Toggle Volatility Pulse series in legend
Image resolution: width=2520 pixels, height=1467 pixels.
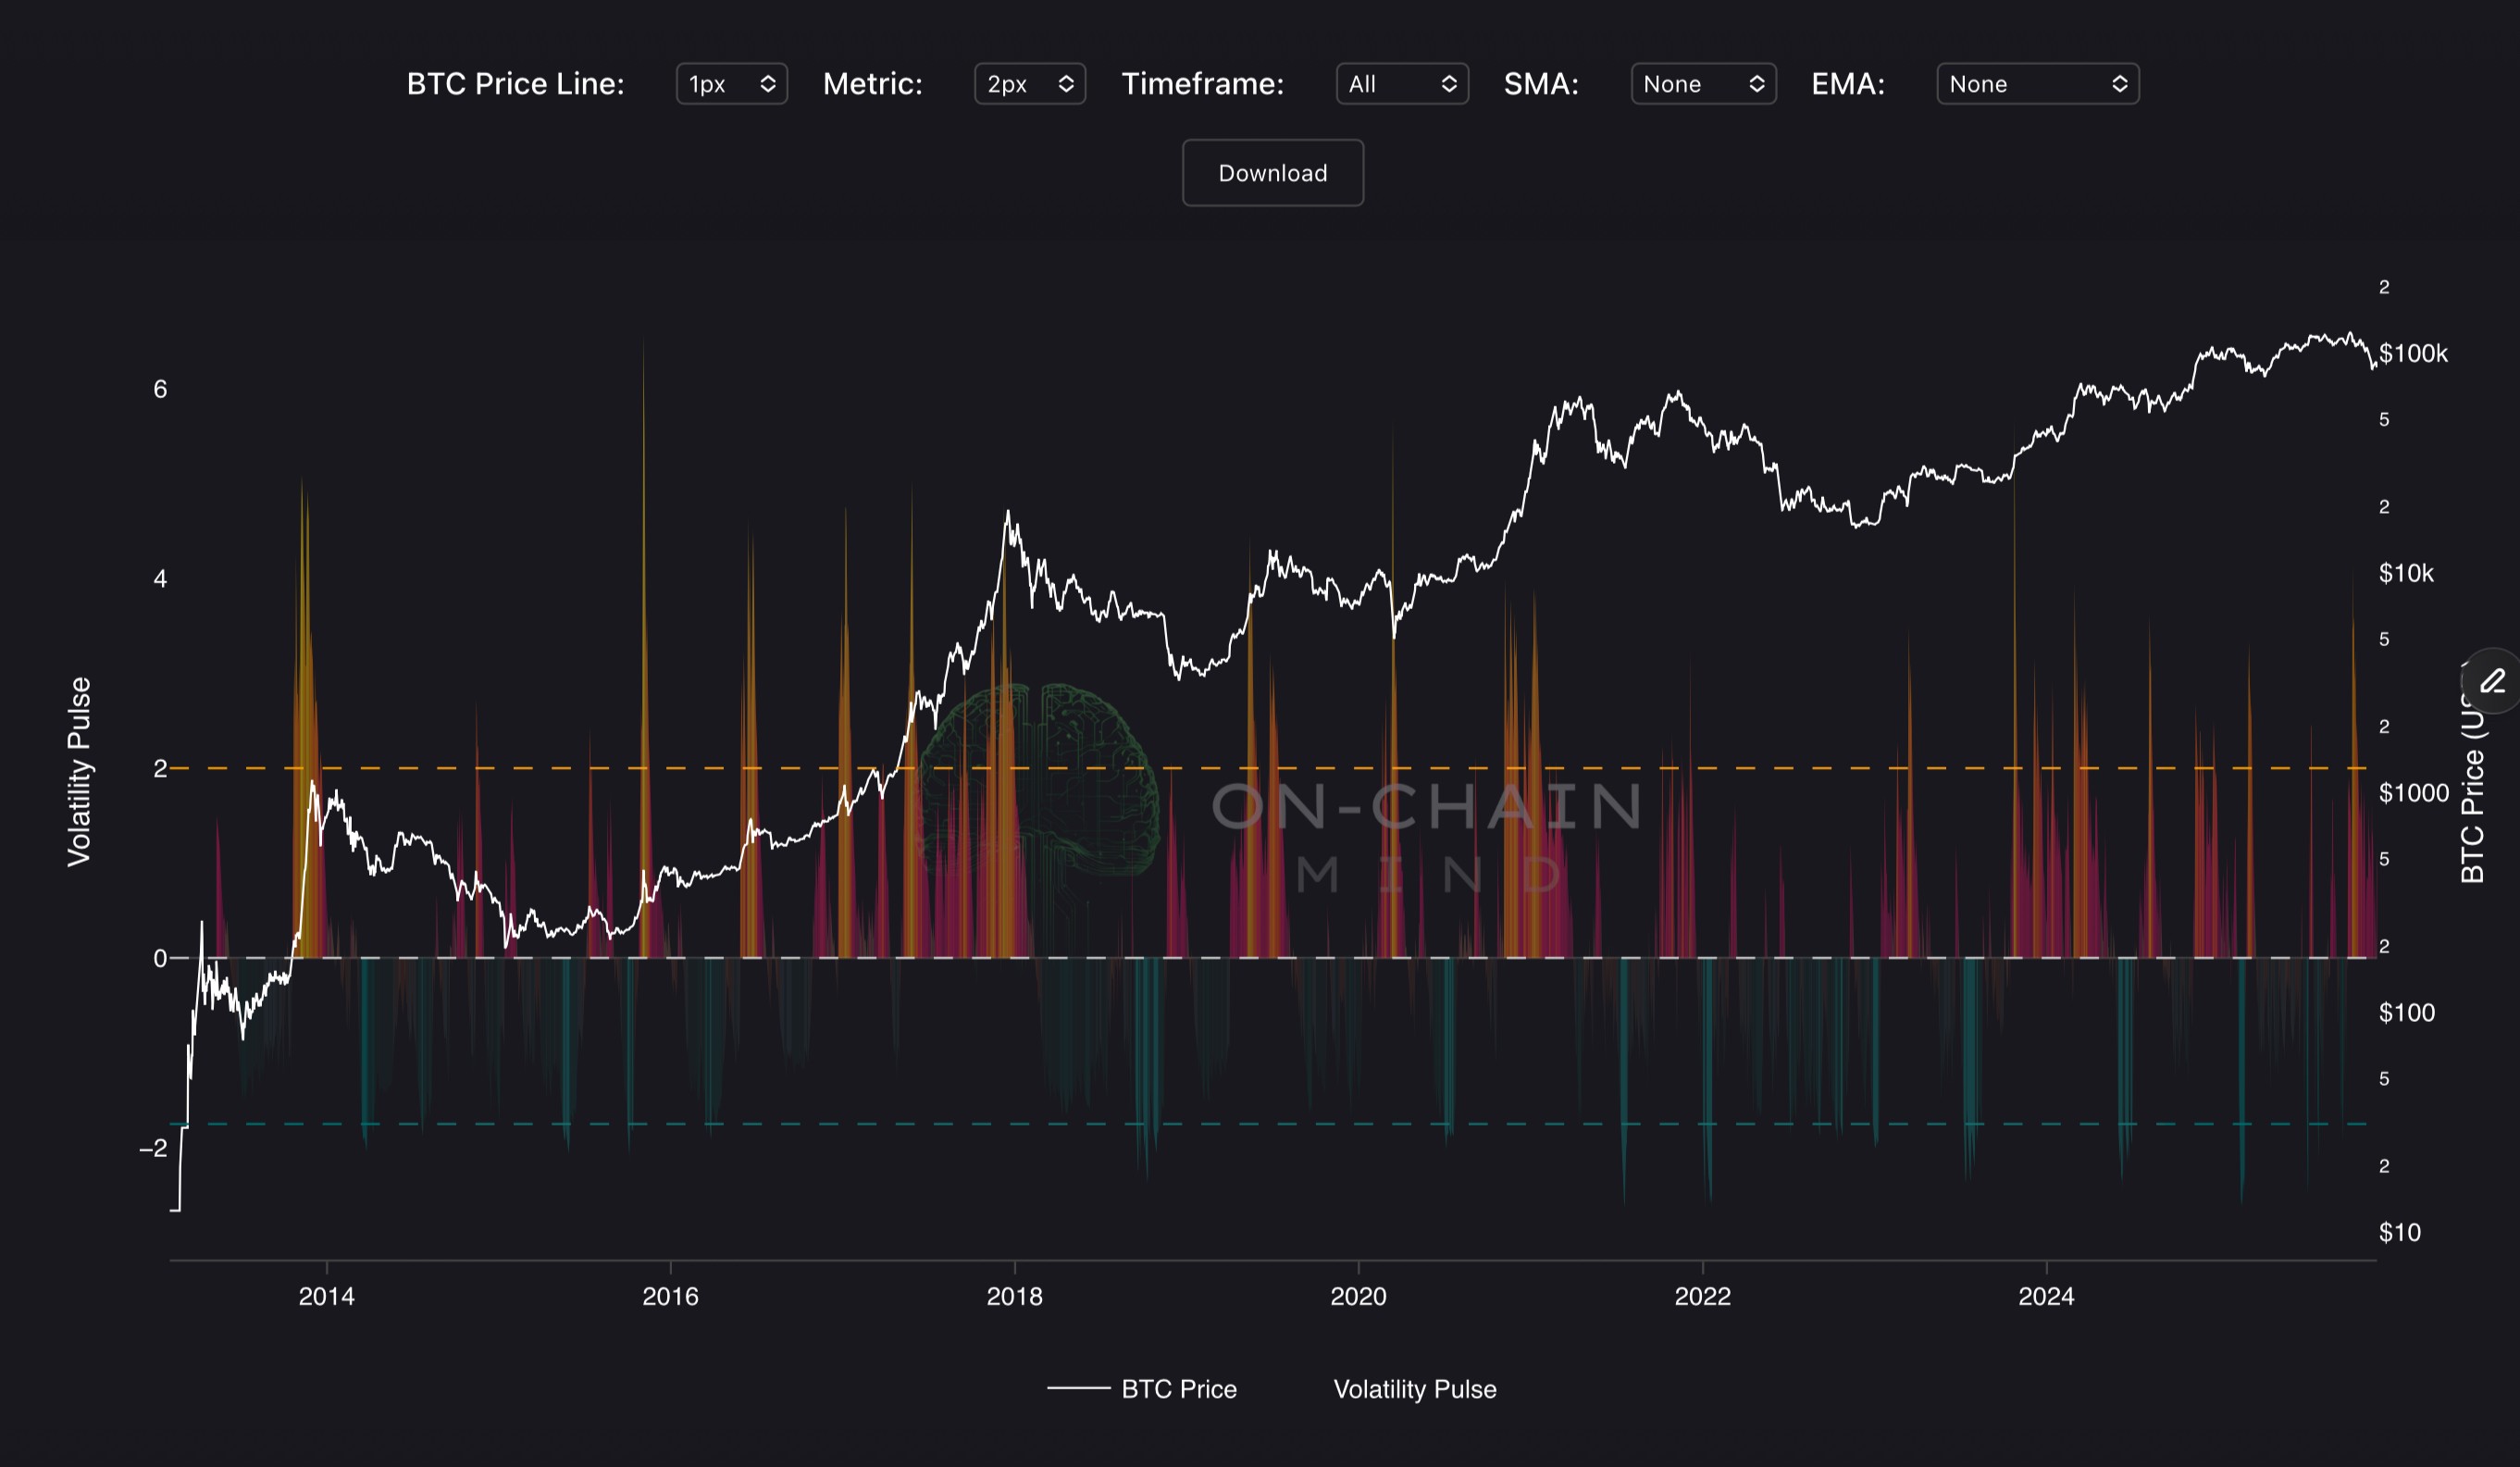click(x=1414, y=1389)
